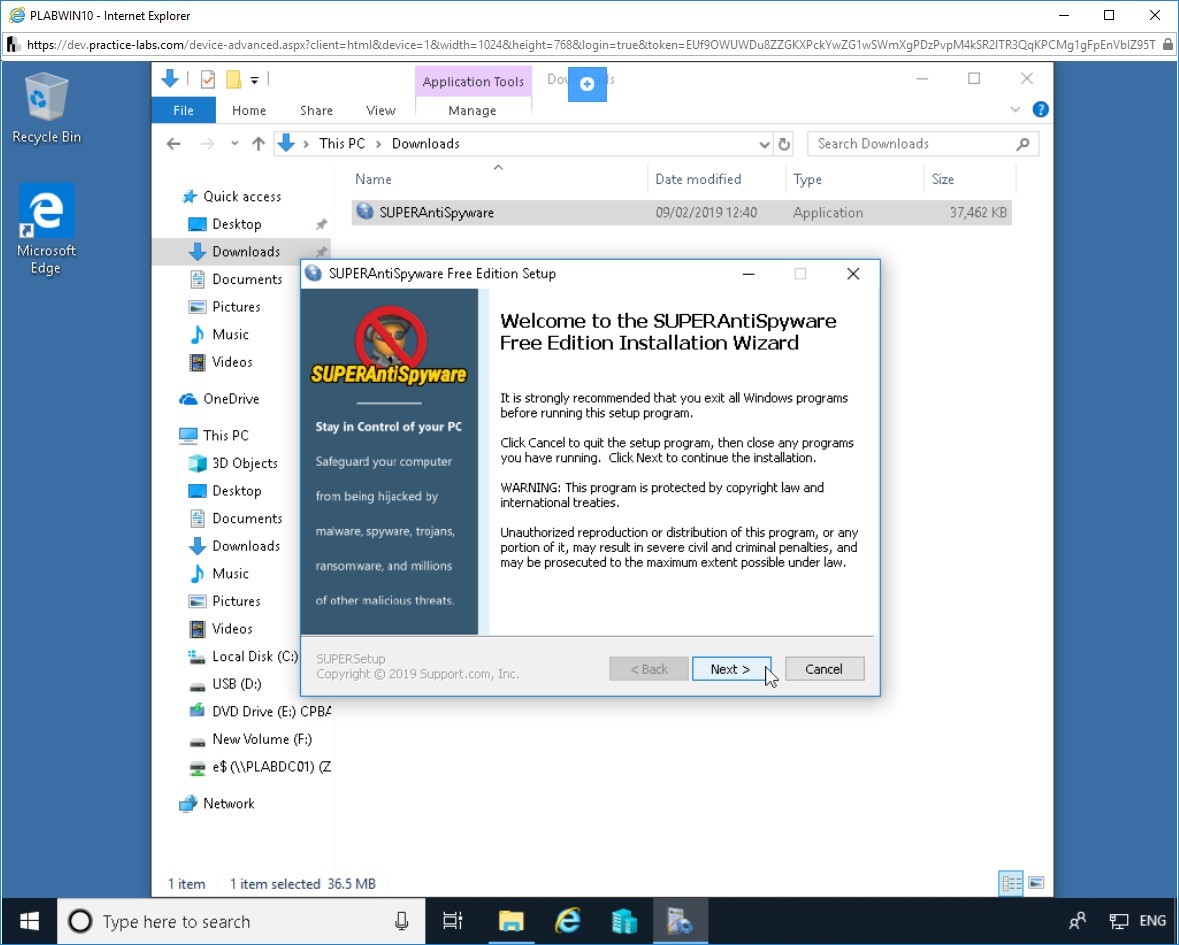Sort by Size column header
Image resolution: width=1179 pixels, height=945 pixels.
pos(942,179)
